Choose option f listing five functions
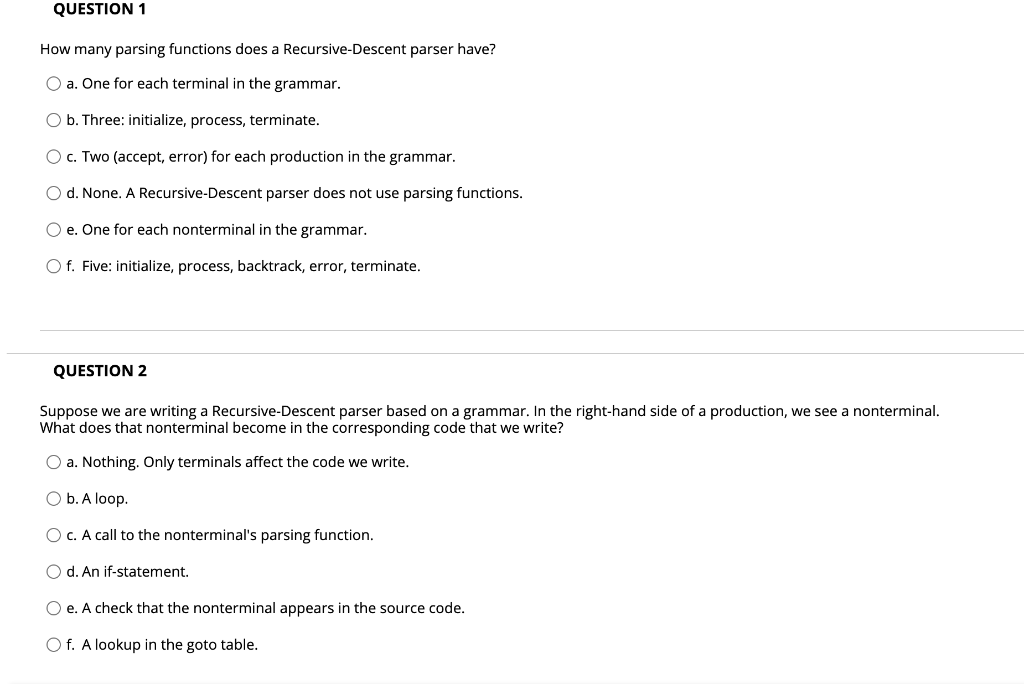The width and height of the screenshot is (1024, 684). click(x=54, y=266)
